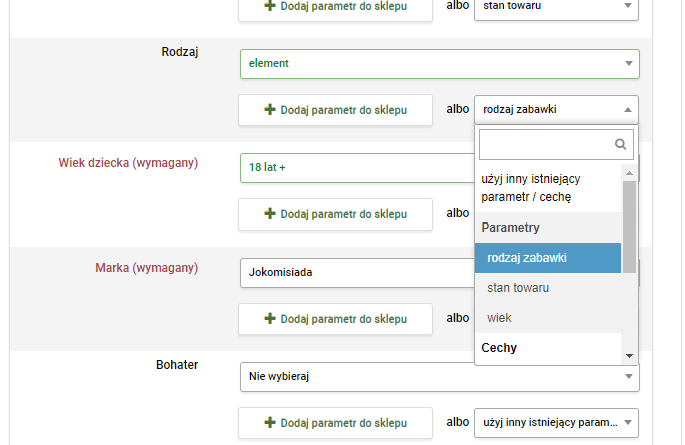Choose 'rodzaj zabawki' from the list
Image resolution: width=685 pixels, height=445 pixels.
pos(548,258)
